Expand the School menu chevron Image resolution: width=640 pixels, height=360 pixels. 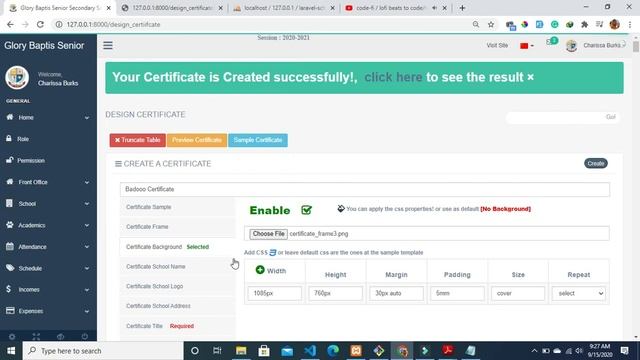tap(87, 204)
